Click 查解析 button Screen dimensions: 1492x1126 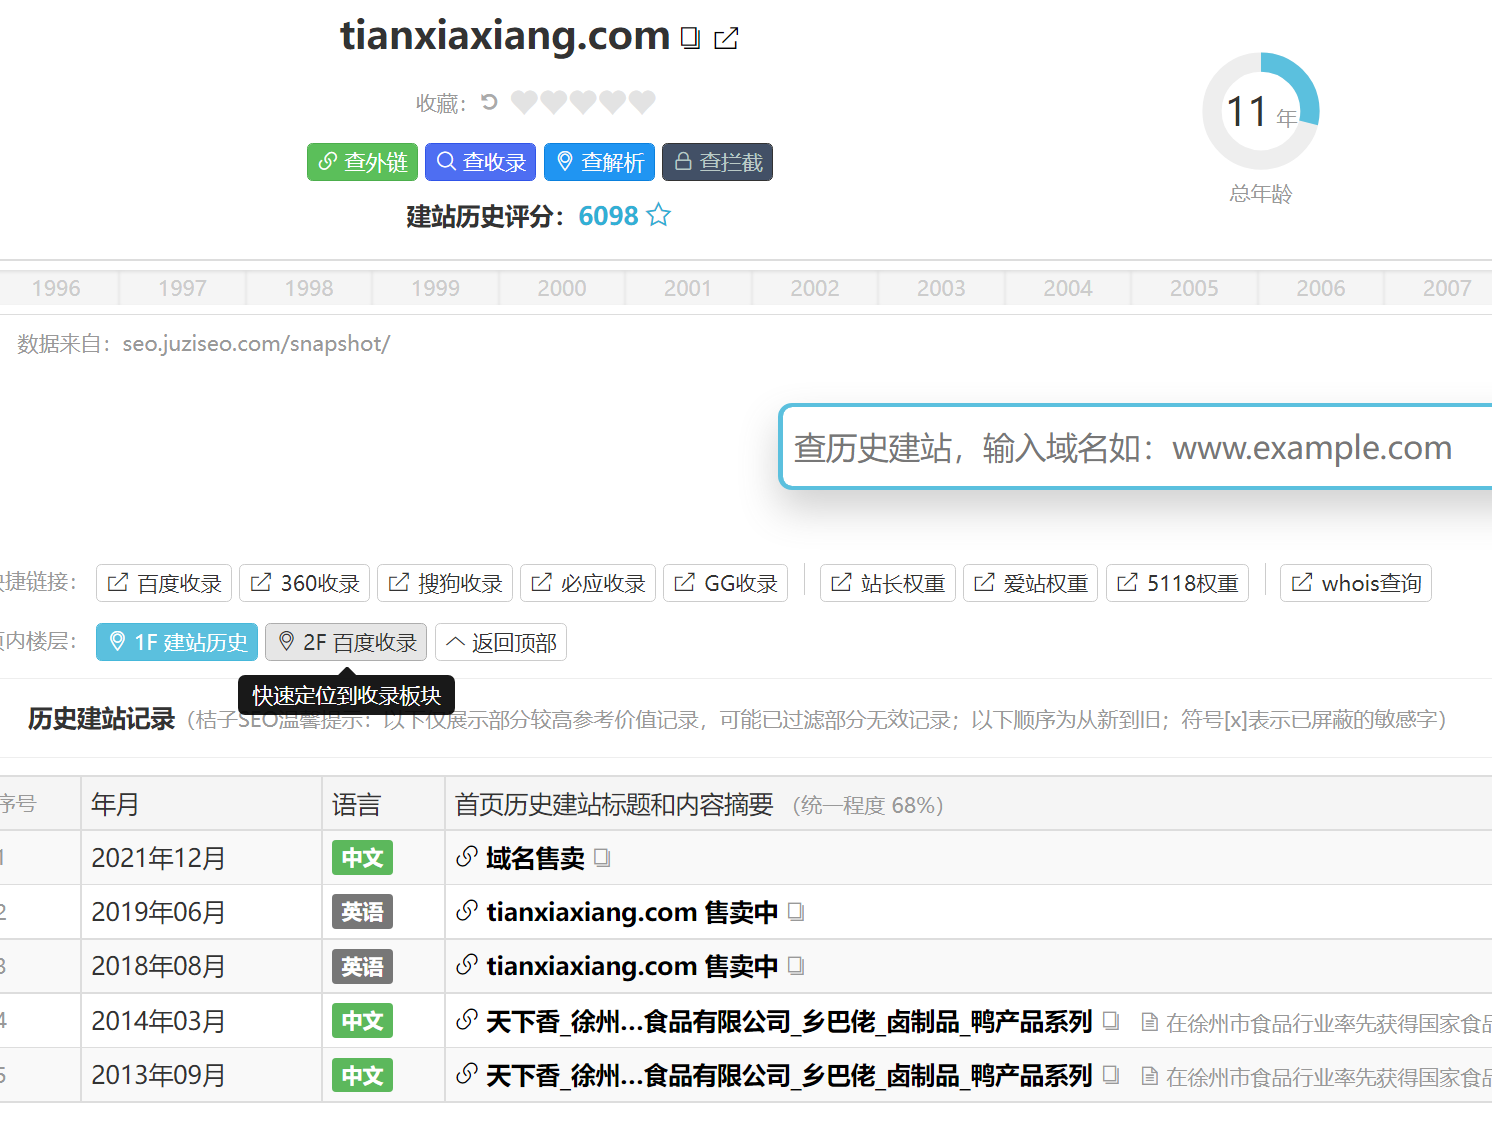click(599, 162)
